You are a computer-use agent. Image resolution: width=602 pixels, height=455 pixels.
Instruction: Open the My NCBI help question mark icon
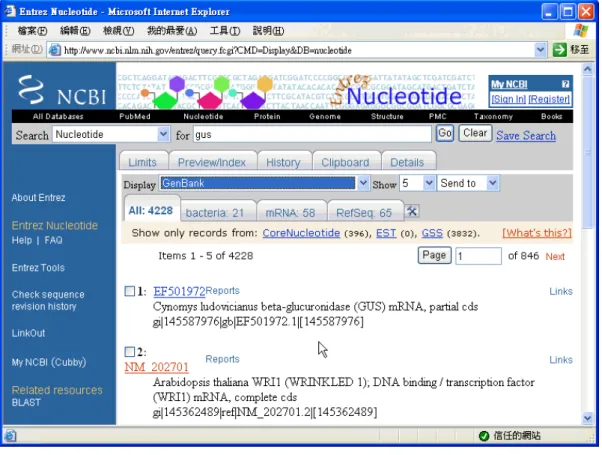pyautogui.click(x=565, y=84)
